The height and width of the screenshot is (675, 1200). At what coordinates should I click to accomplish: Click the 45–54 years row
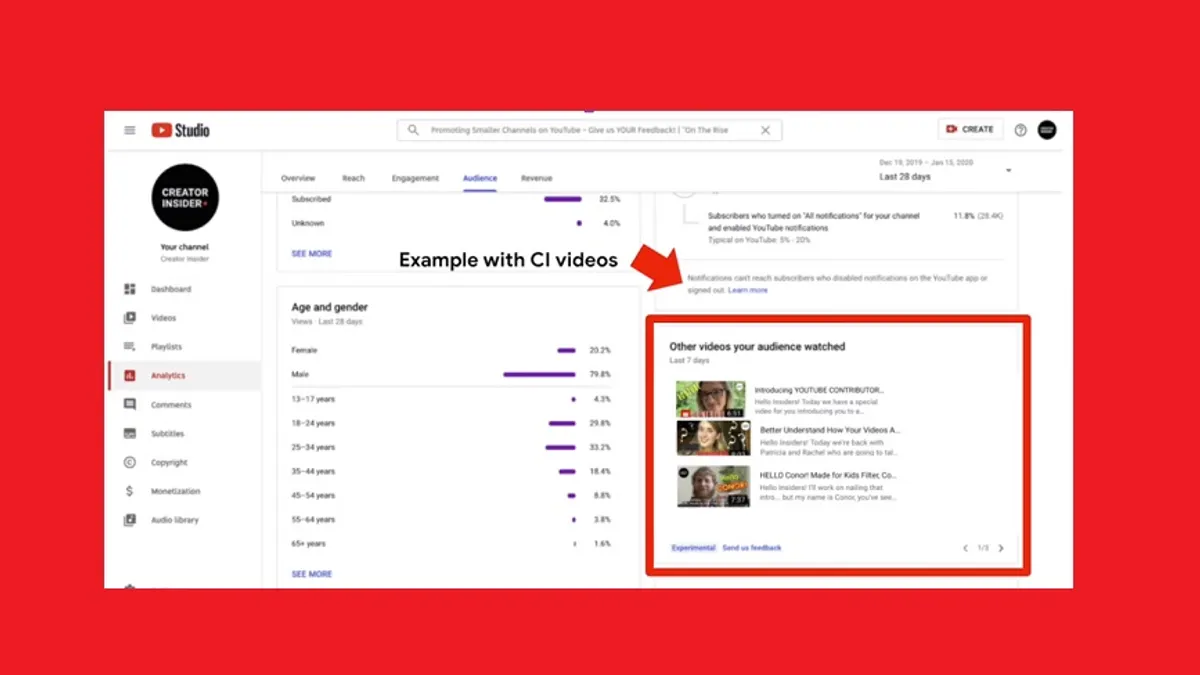click(x=451, y=496)
